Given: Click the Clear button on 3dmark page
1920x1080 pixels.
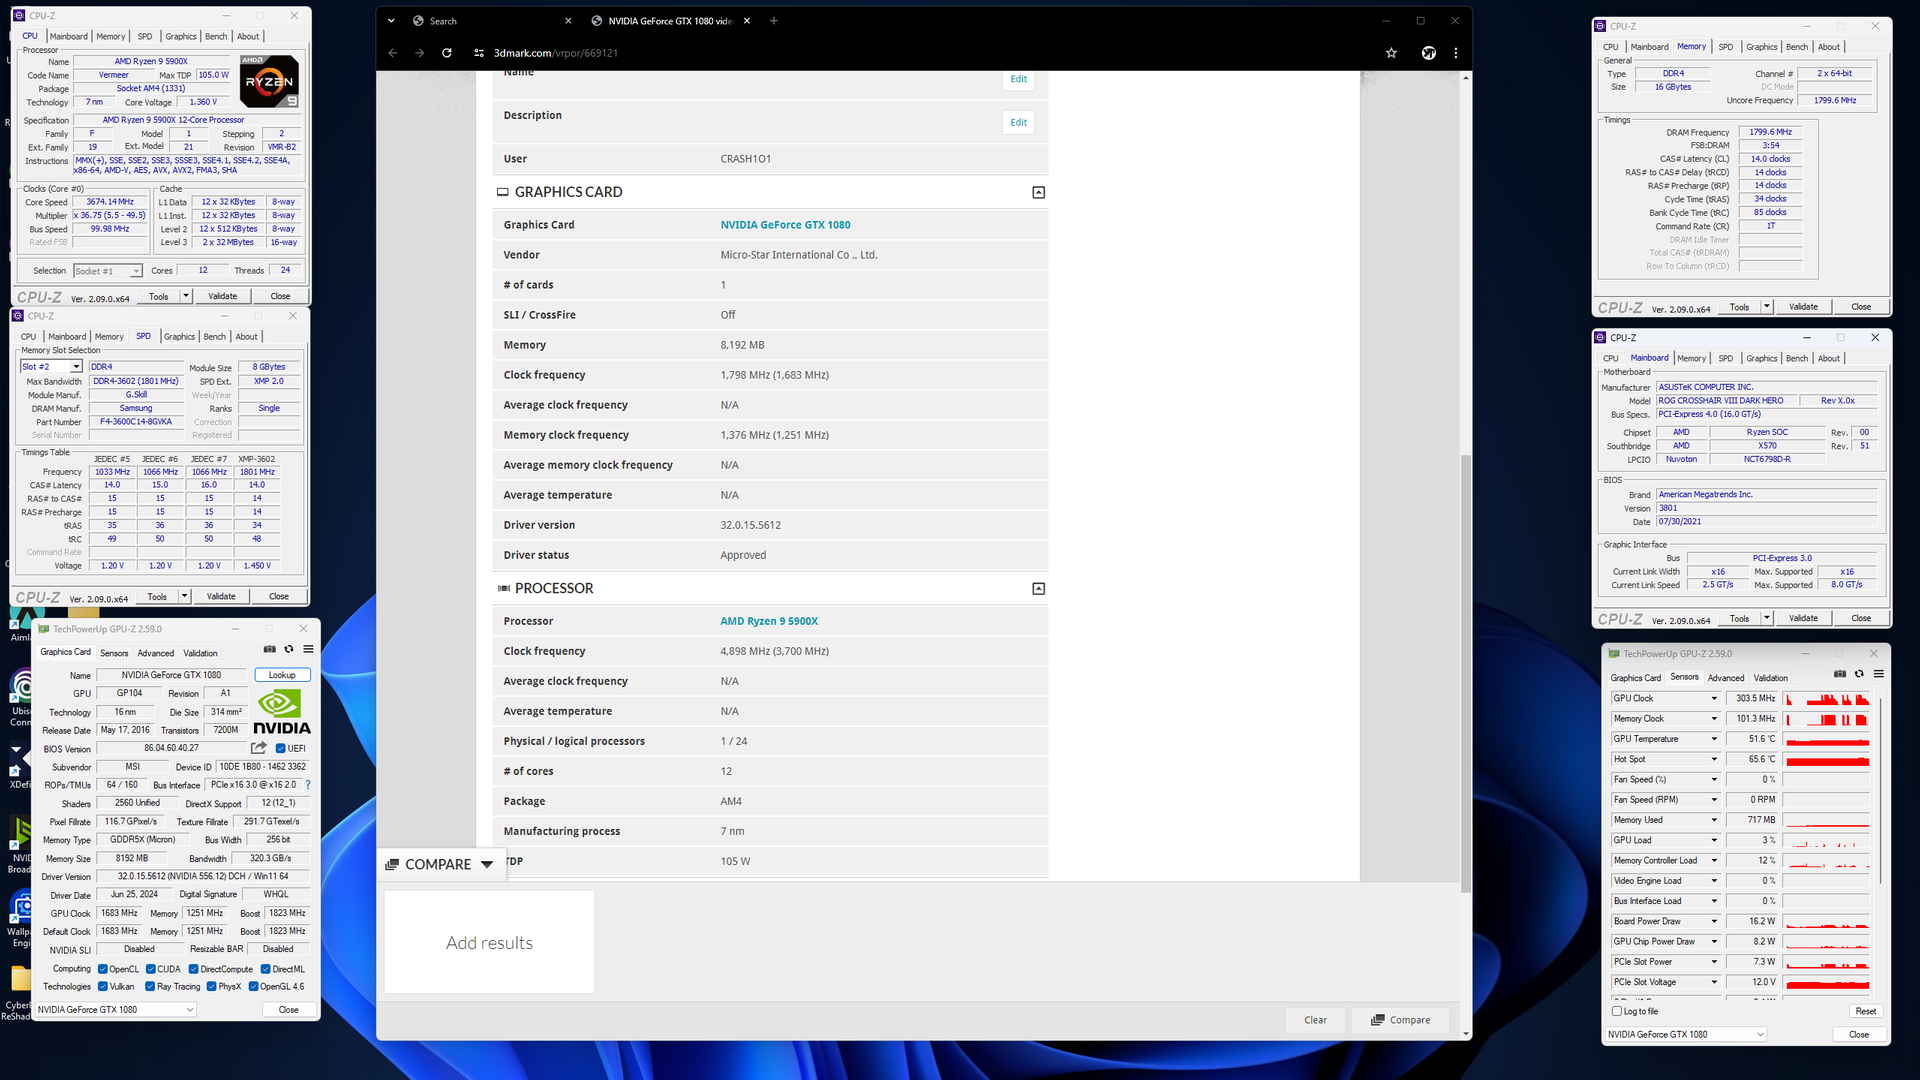Looking at the screenshot, I should click(x=1315, y=1020).
